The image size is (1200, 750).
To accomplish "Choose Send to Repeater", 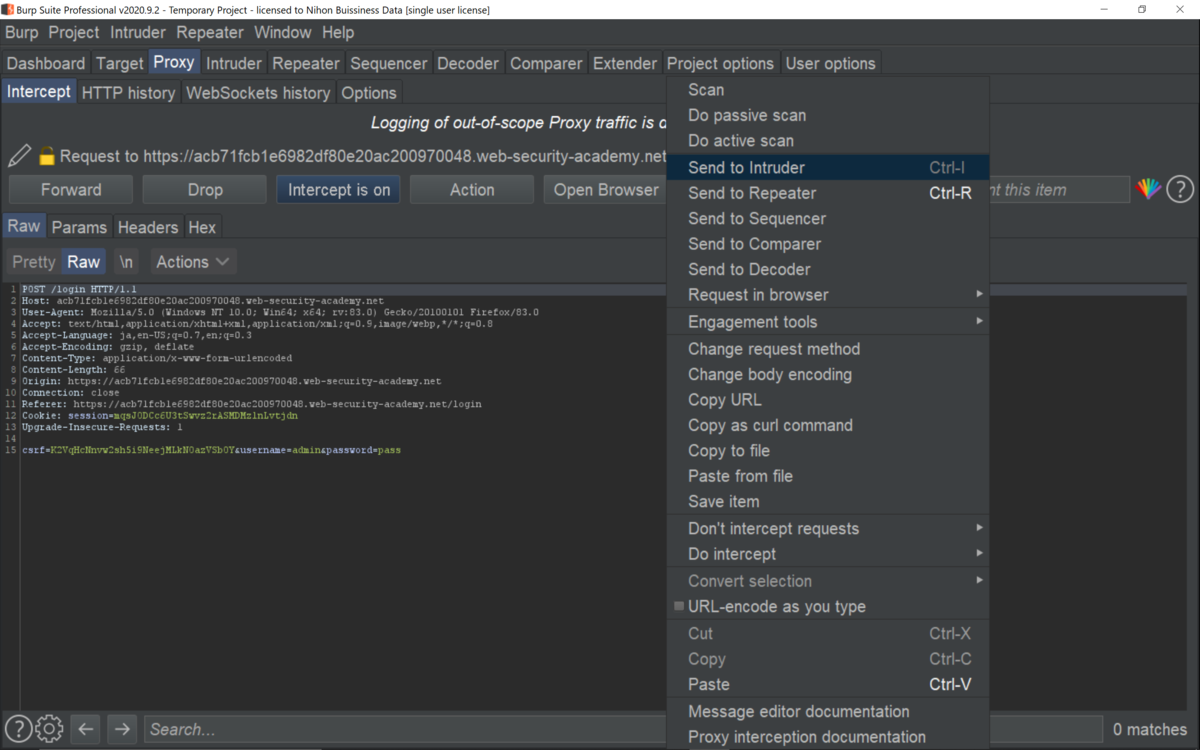I will coord(828,193).
